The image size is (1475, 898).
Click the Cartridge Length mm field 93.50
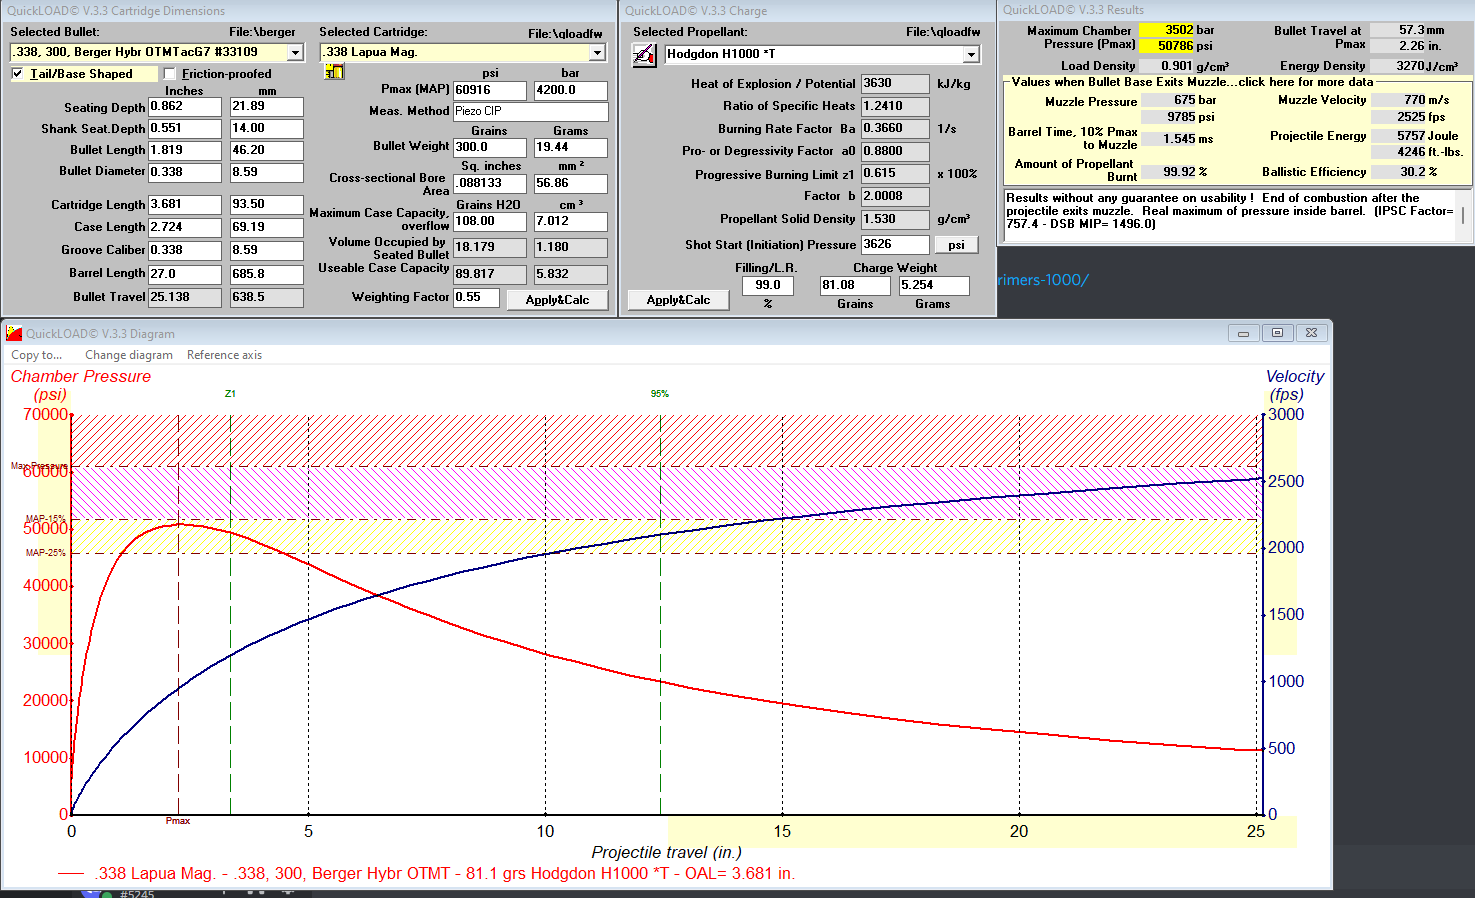tap(266, 204)
